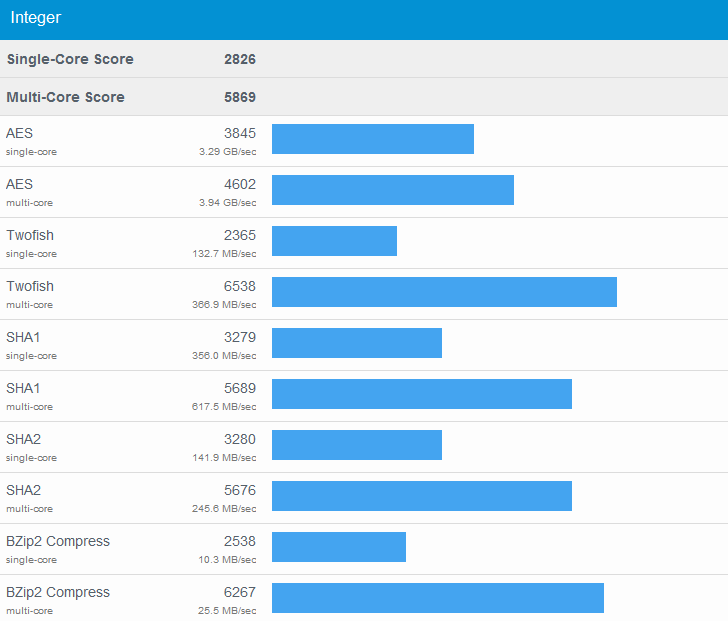Click the Single-Core Score value 2826
Viewport: 728px width, 621px height.
click(240, 59)
